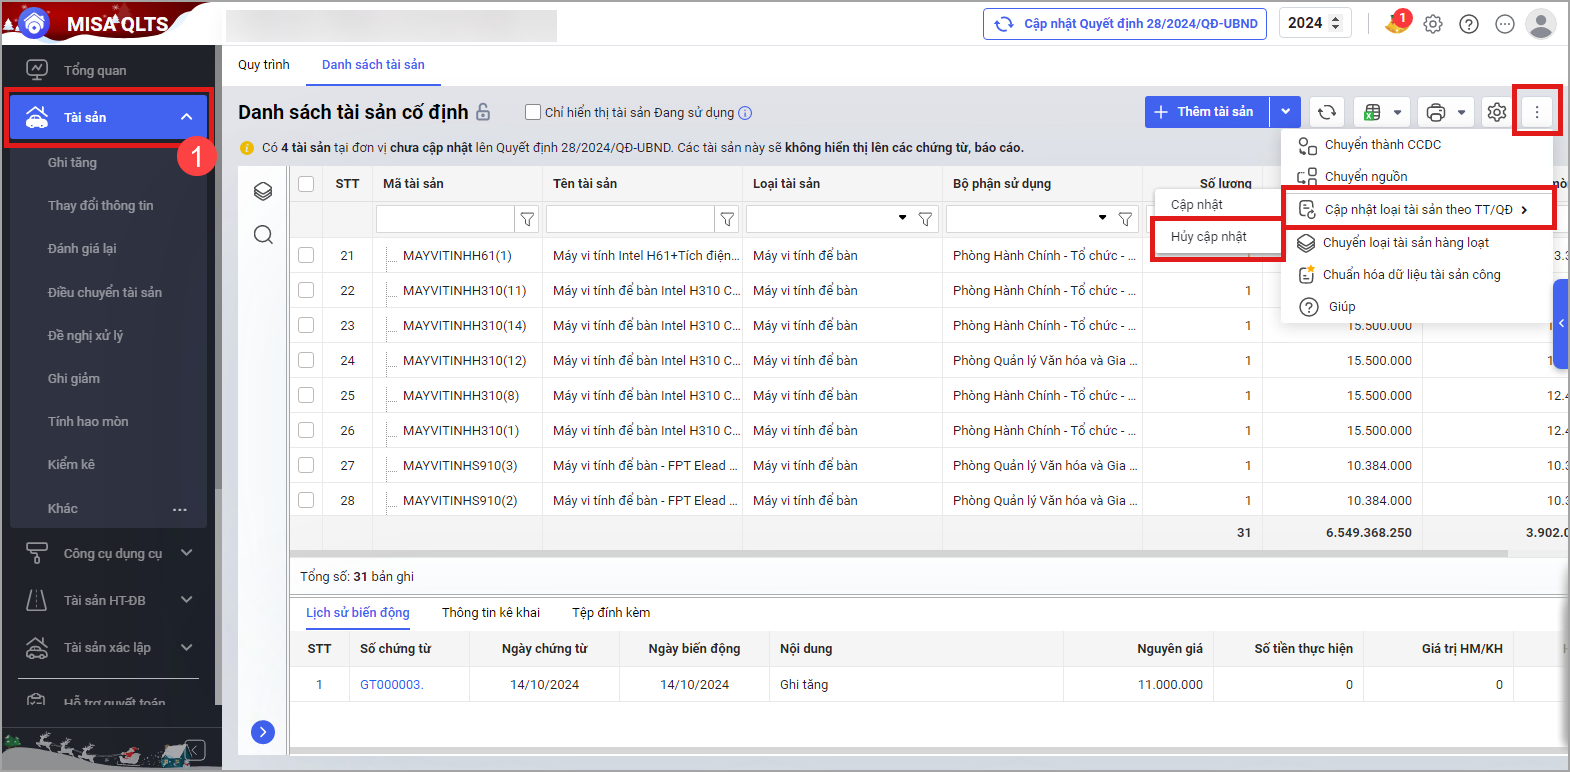Open Kiểm kê in the sidebar
The image size is (1570, 772).
[71, 465]
